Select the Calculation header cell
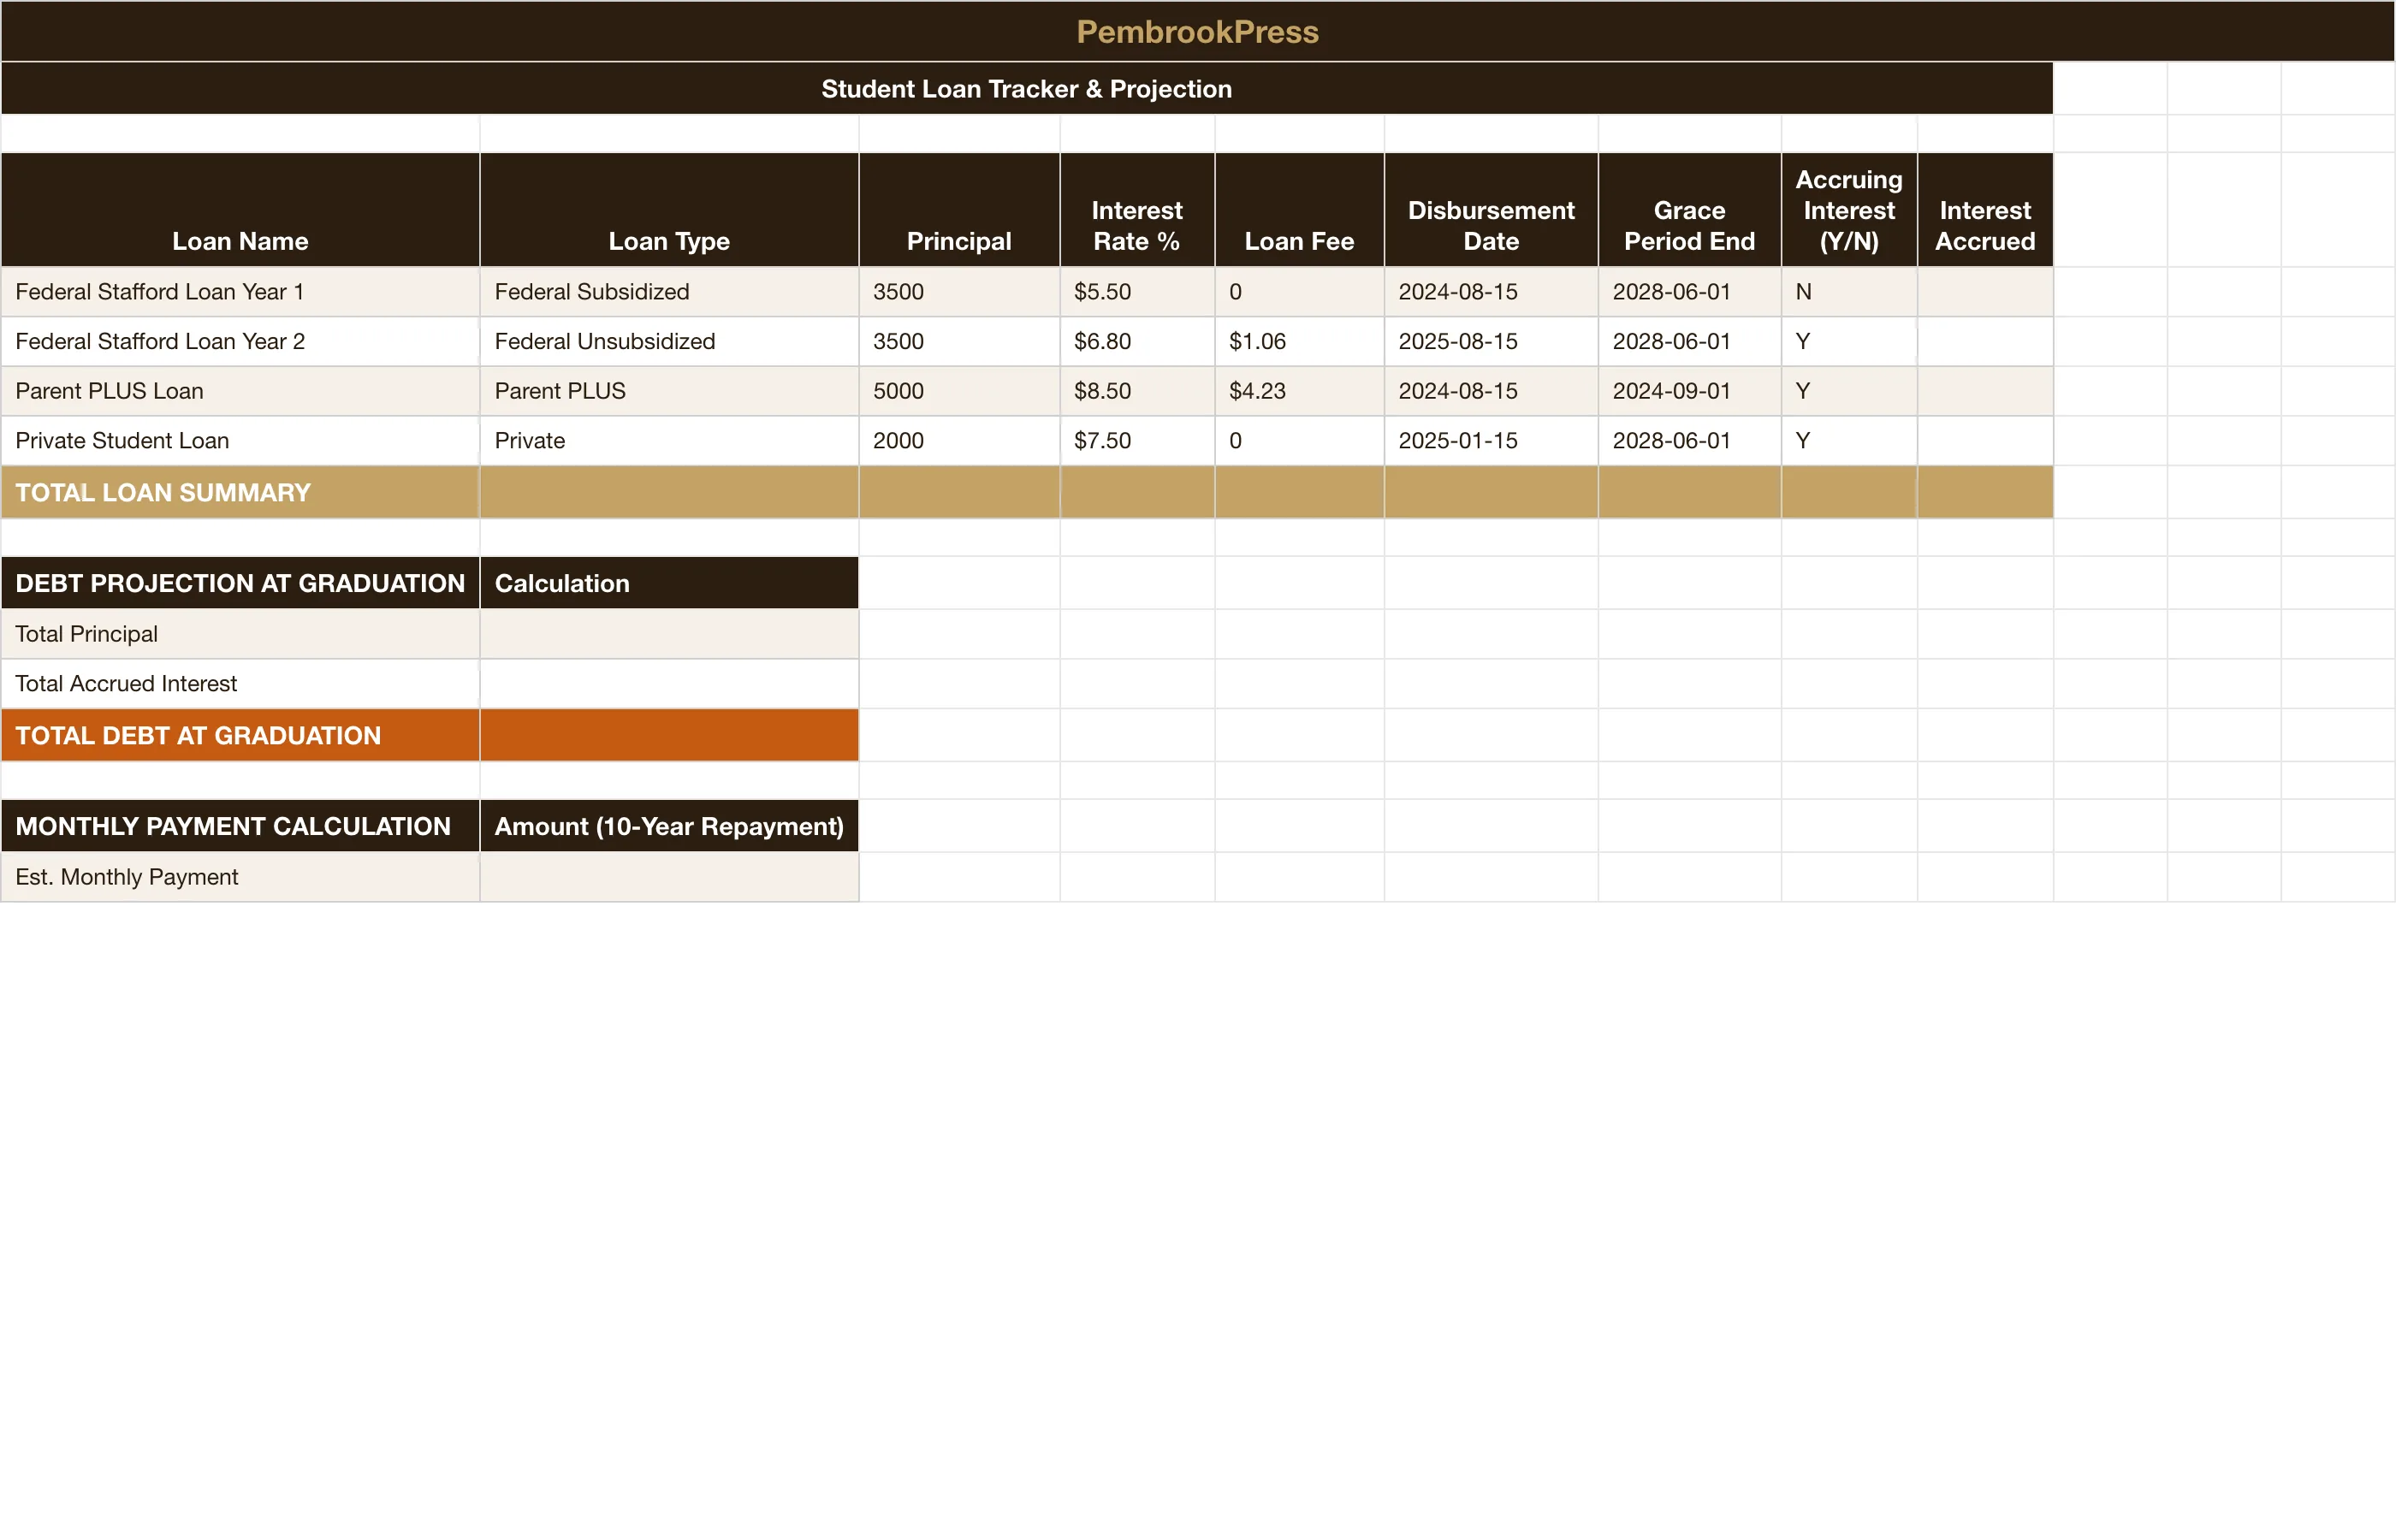This screenshot has width=2396, height=1540. coord(669,583)
